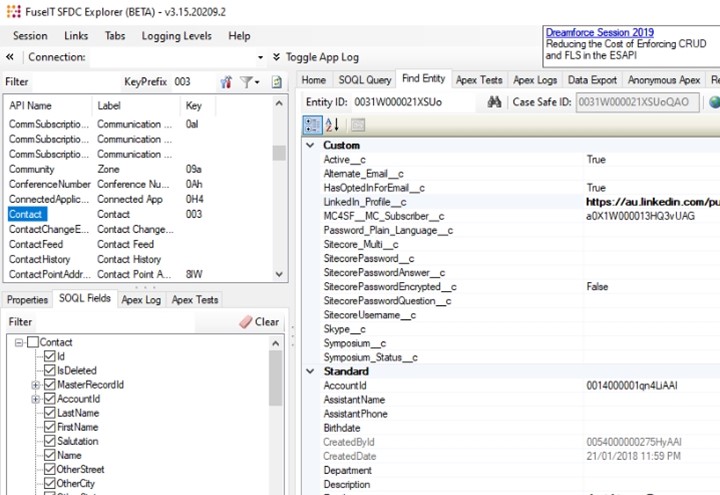Image resolution: width=720 pixels, height=495 pixels.
Task: Select the ContactHistory row
Action: point(139,259)
